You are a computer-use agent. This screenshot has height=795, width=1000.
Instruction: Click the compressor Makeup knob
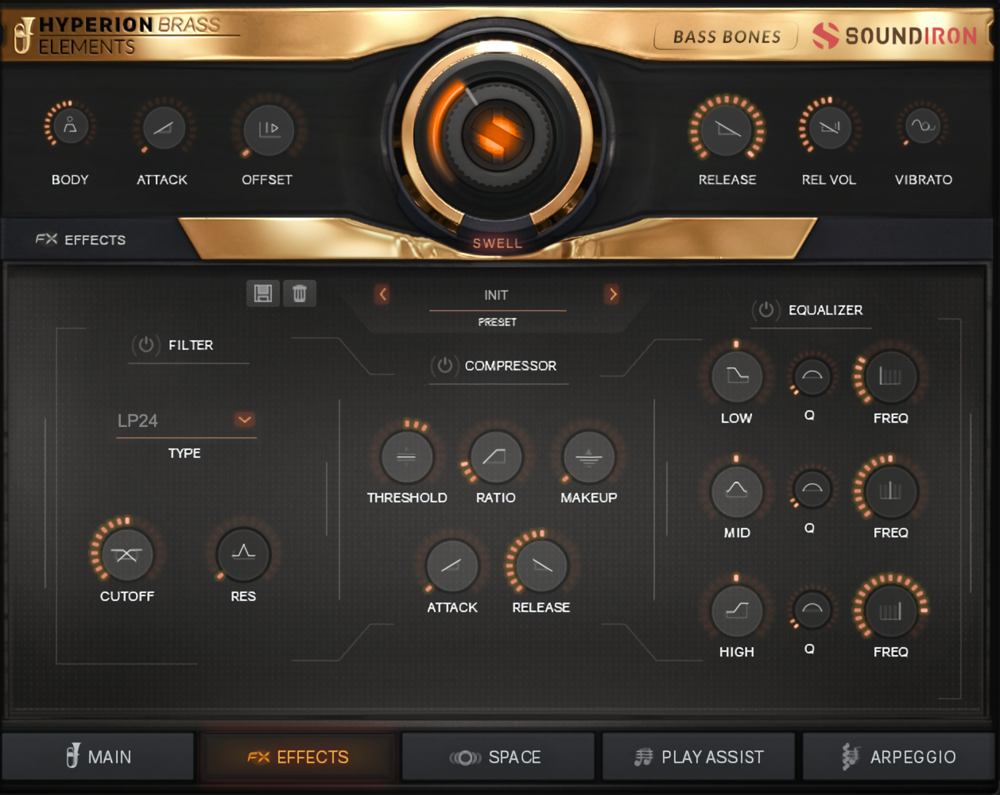[588, 456]
